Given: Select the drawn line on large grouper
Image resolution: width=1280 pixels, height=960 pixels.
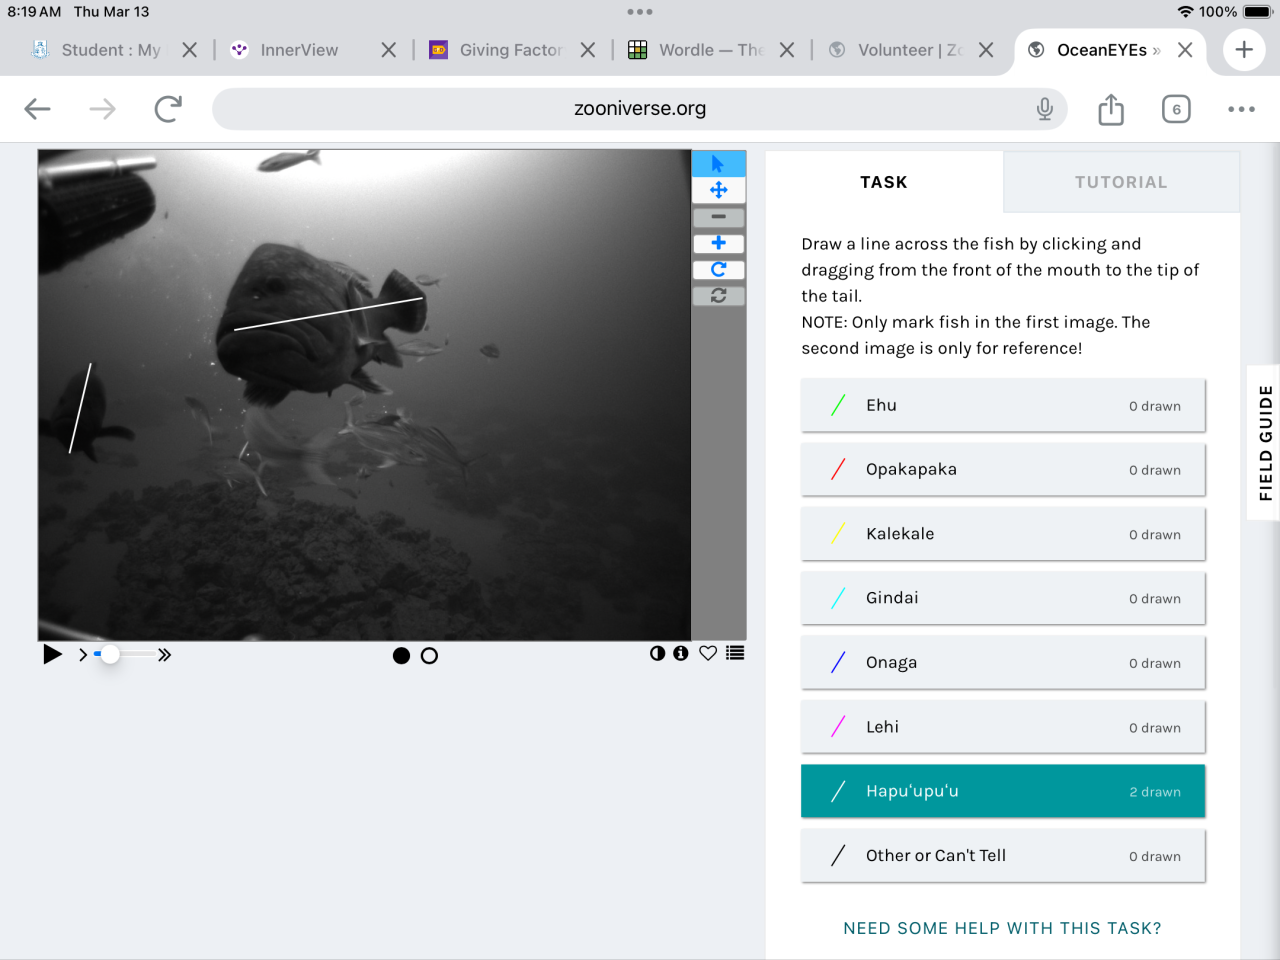Looking at the screenshot, I should click(328, 314).
